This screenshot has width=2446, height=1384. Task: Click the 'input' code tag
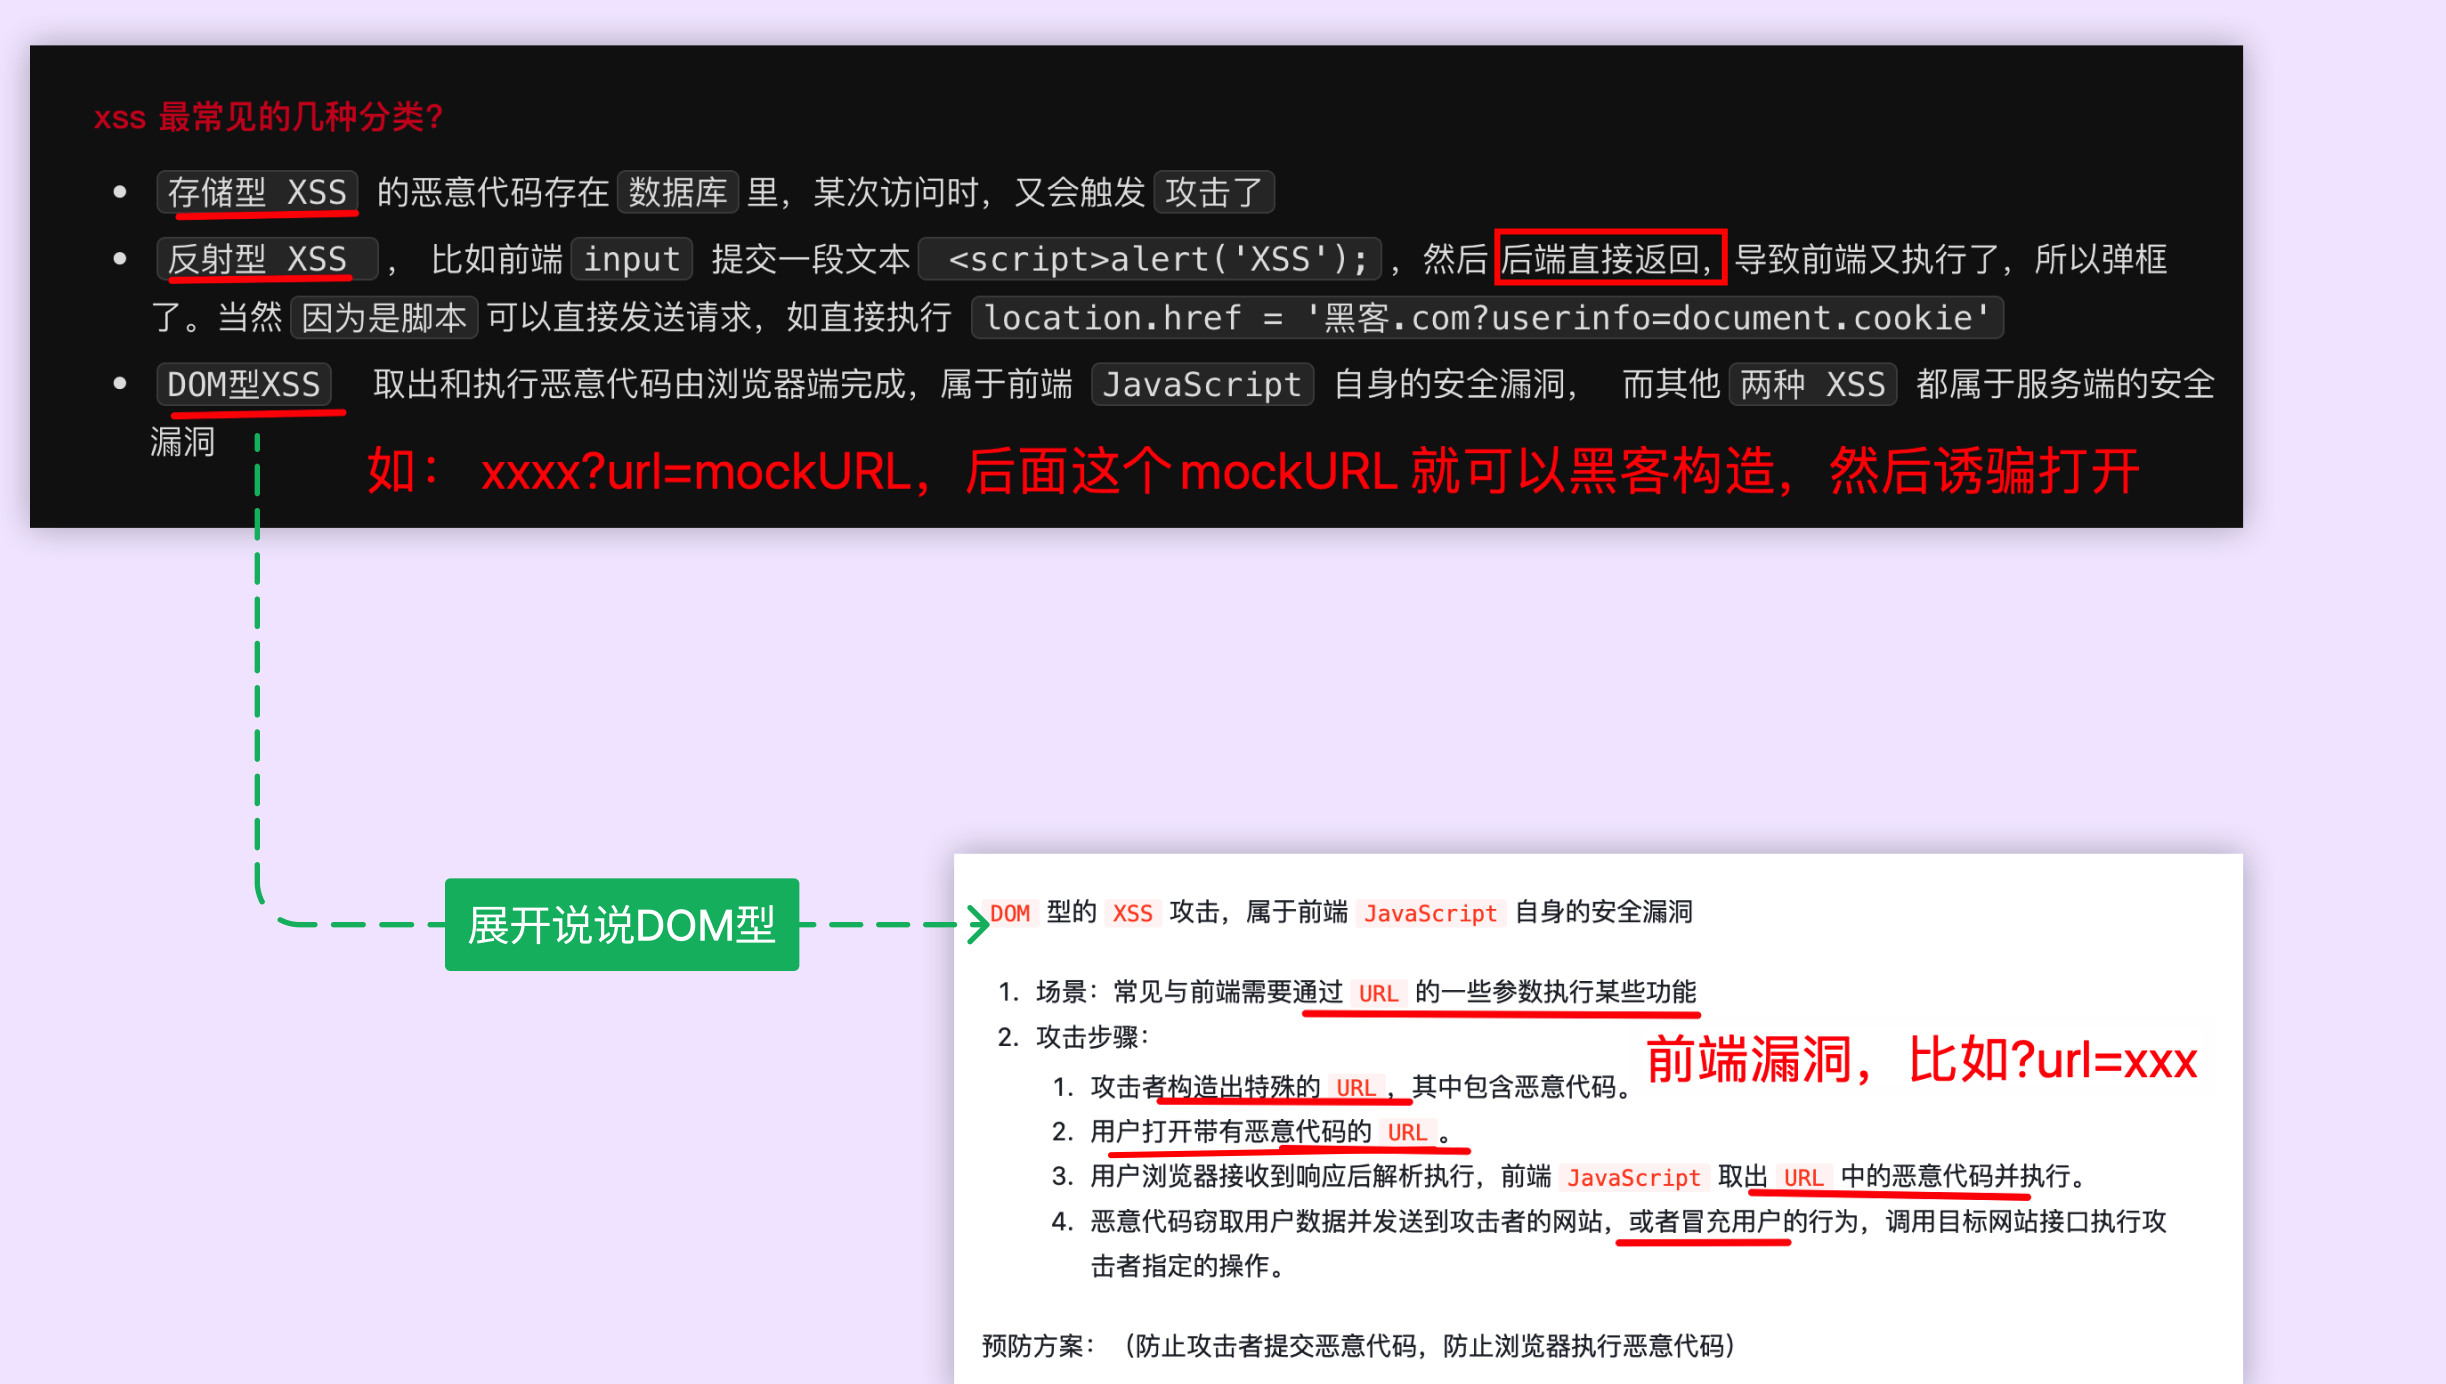tap(632, 259)
